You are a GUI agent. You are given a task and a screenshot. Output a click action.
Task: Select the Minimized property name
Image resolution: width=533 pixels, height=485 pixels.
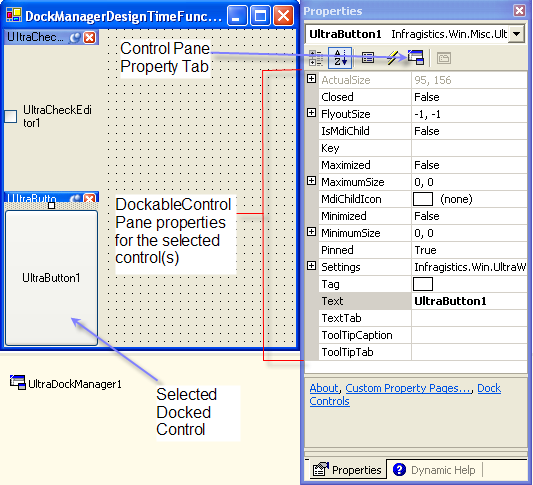pyautogui.click(x=344, y=216)
